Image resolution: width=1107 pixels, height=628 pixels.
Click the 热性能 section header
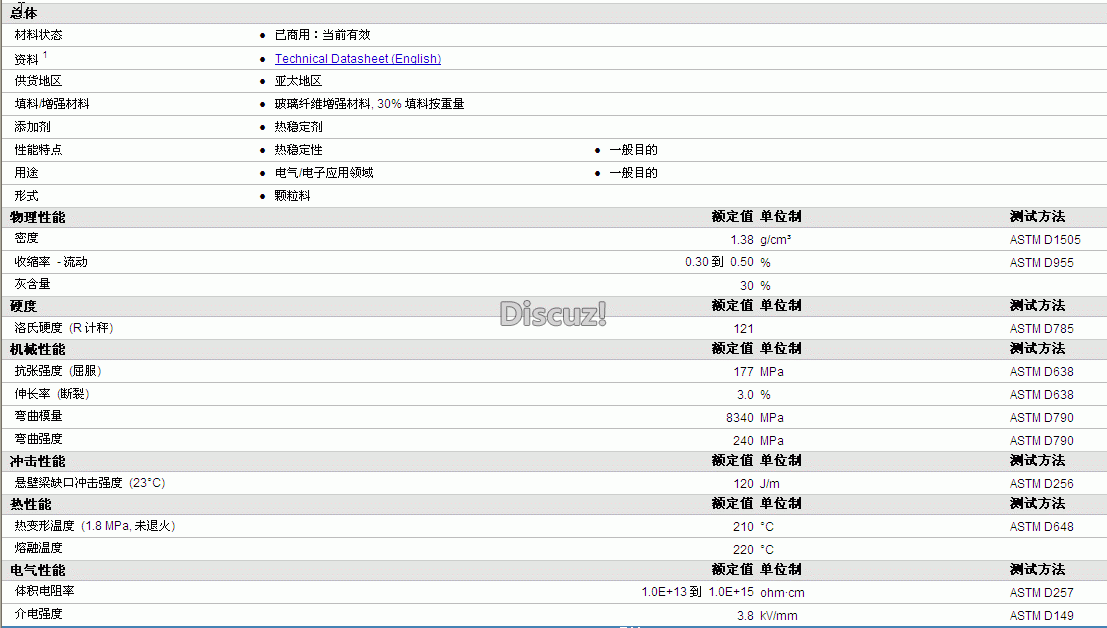click(x=30, y=505)
